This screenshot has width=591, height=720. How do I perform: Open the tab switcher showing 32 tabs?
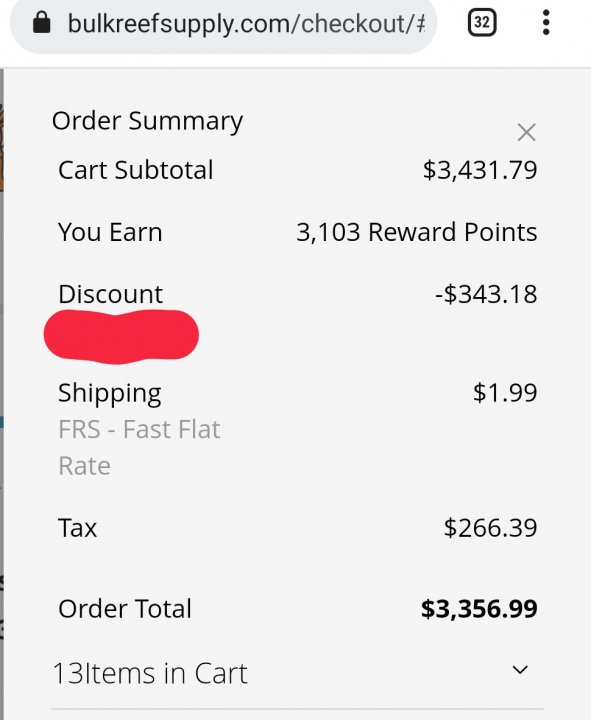[x=482, y=22]
